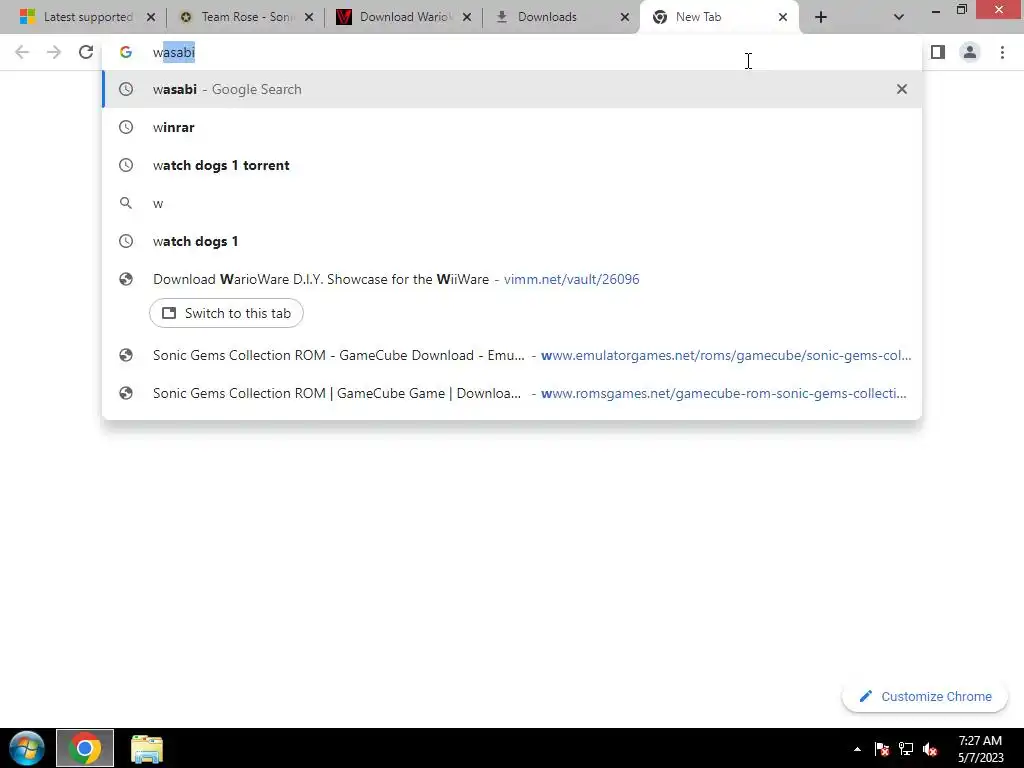
Task: Restore down the Chrome window
Action: (962, 9)
